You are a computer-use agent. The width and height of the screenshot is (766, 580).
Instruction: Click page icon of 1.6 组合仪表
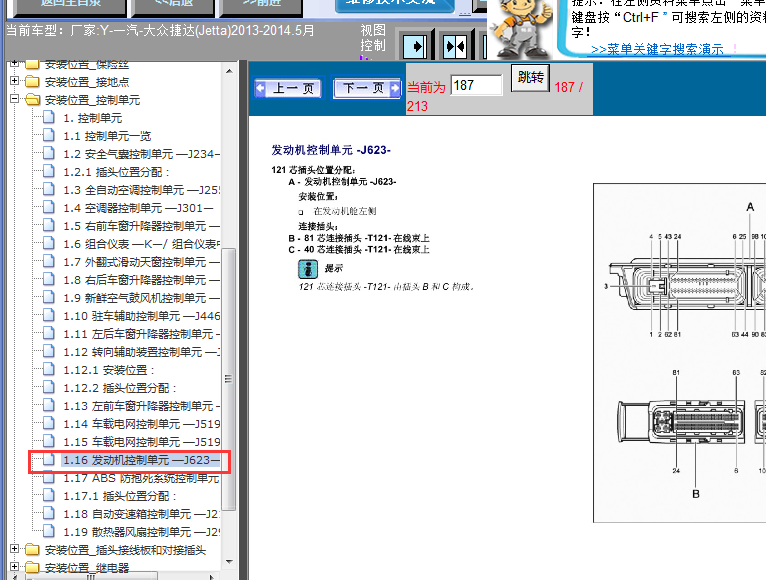(49, 243)
